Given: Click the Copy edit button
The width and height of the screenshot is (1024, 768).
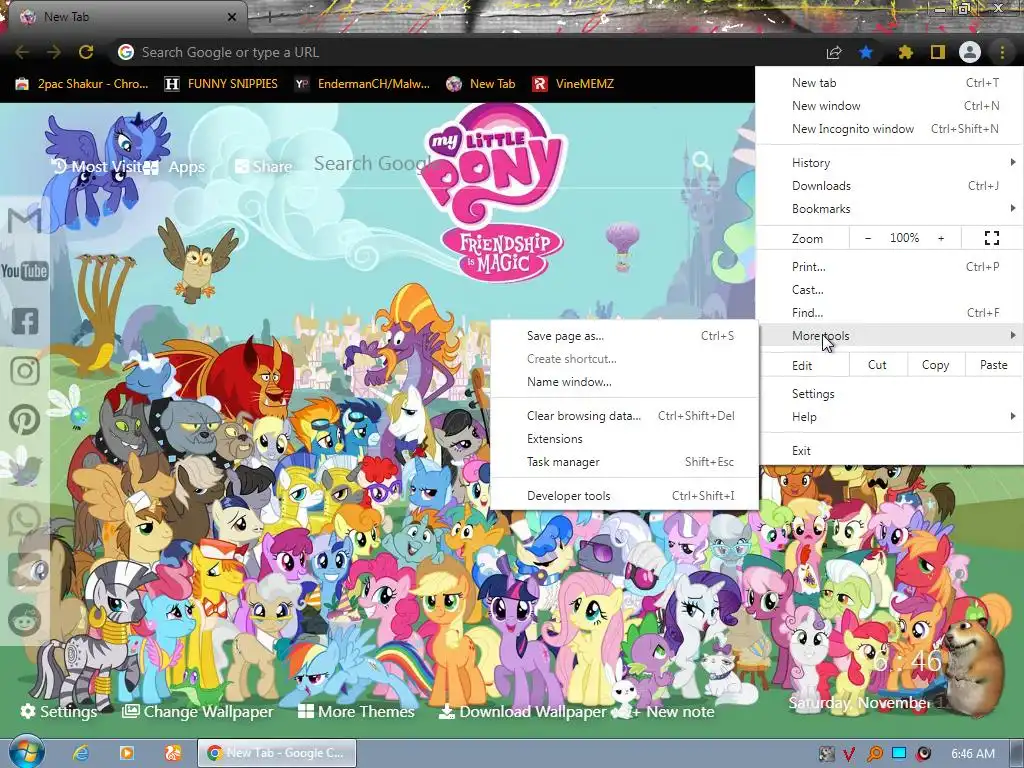Looking at the screenshot, I should point(935,365).
